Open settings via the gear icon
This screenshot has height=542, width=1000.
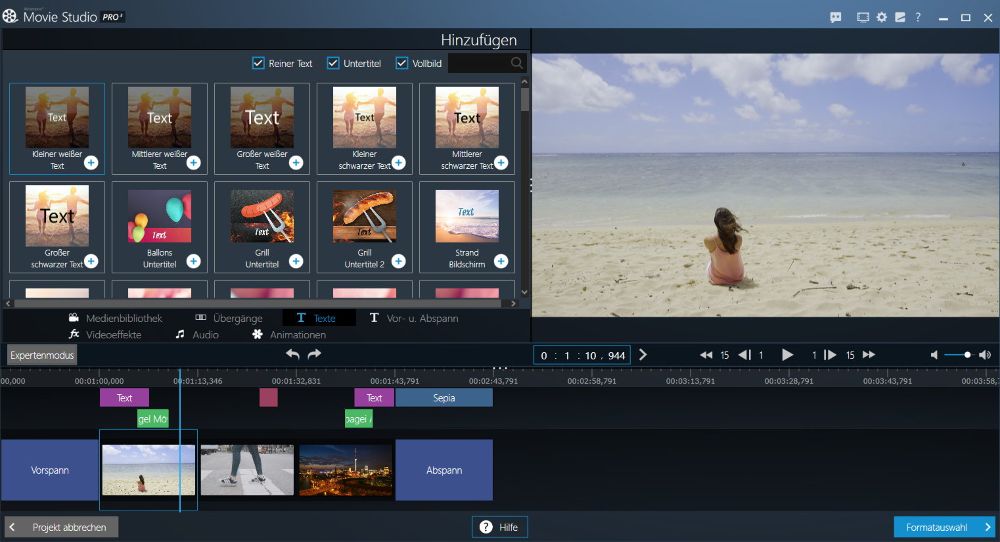(881, 17)
